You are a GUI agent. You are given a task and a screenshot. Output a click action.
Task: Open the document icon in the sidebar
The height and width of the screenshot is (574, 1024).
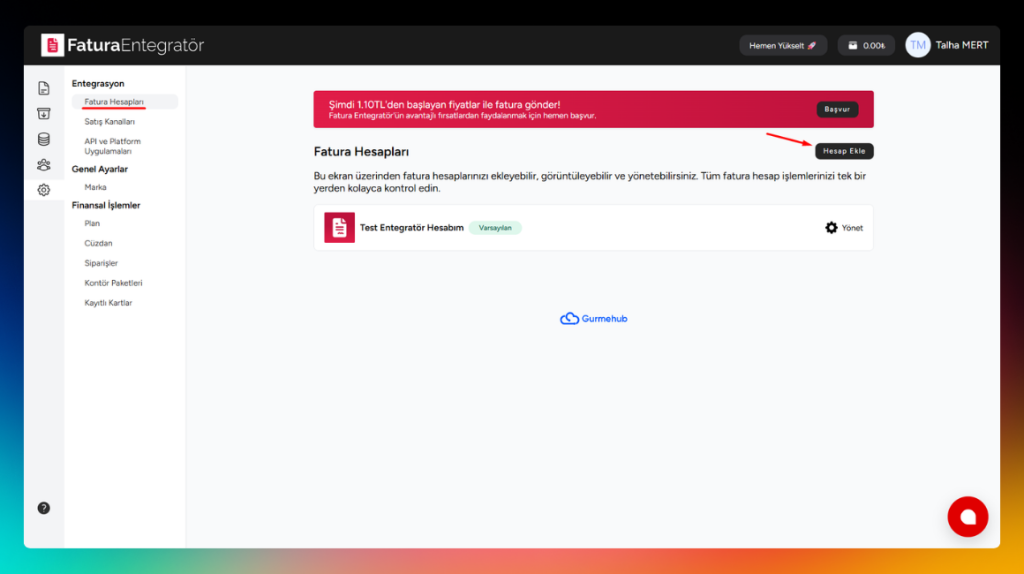(44, 89)
